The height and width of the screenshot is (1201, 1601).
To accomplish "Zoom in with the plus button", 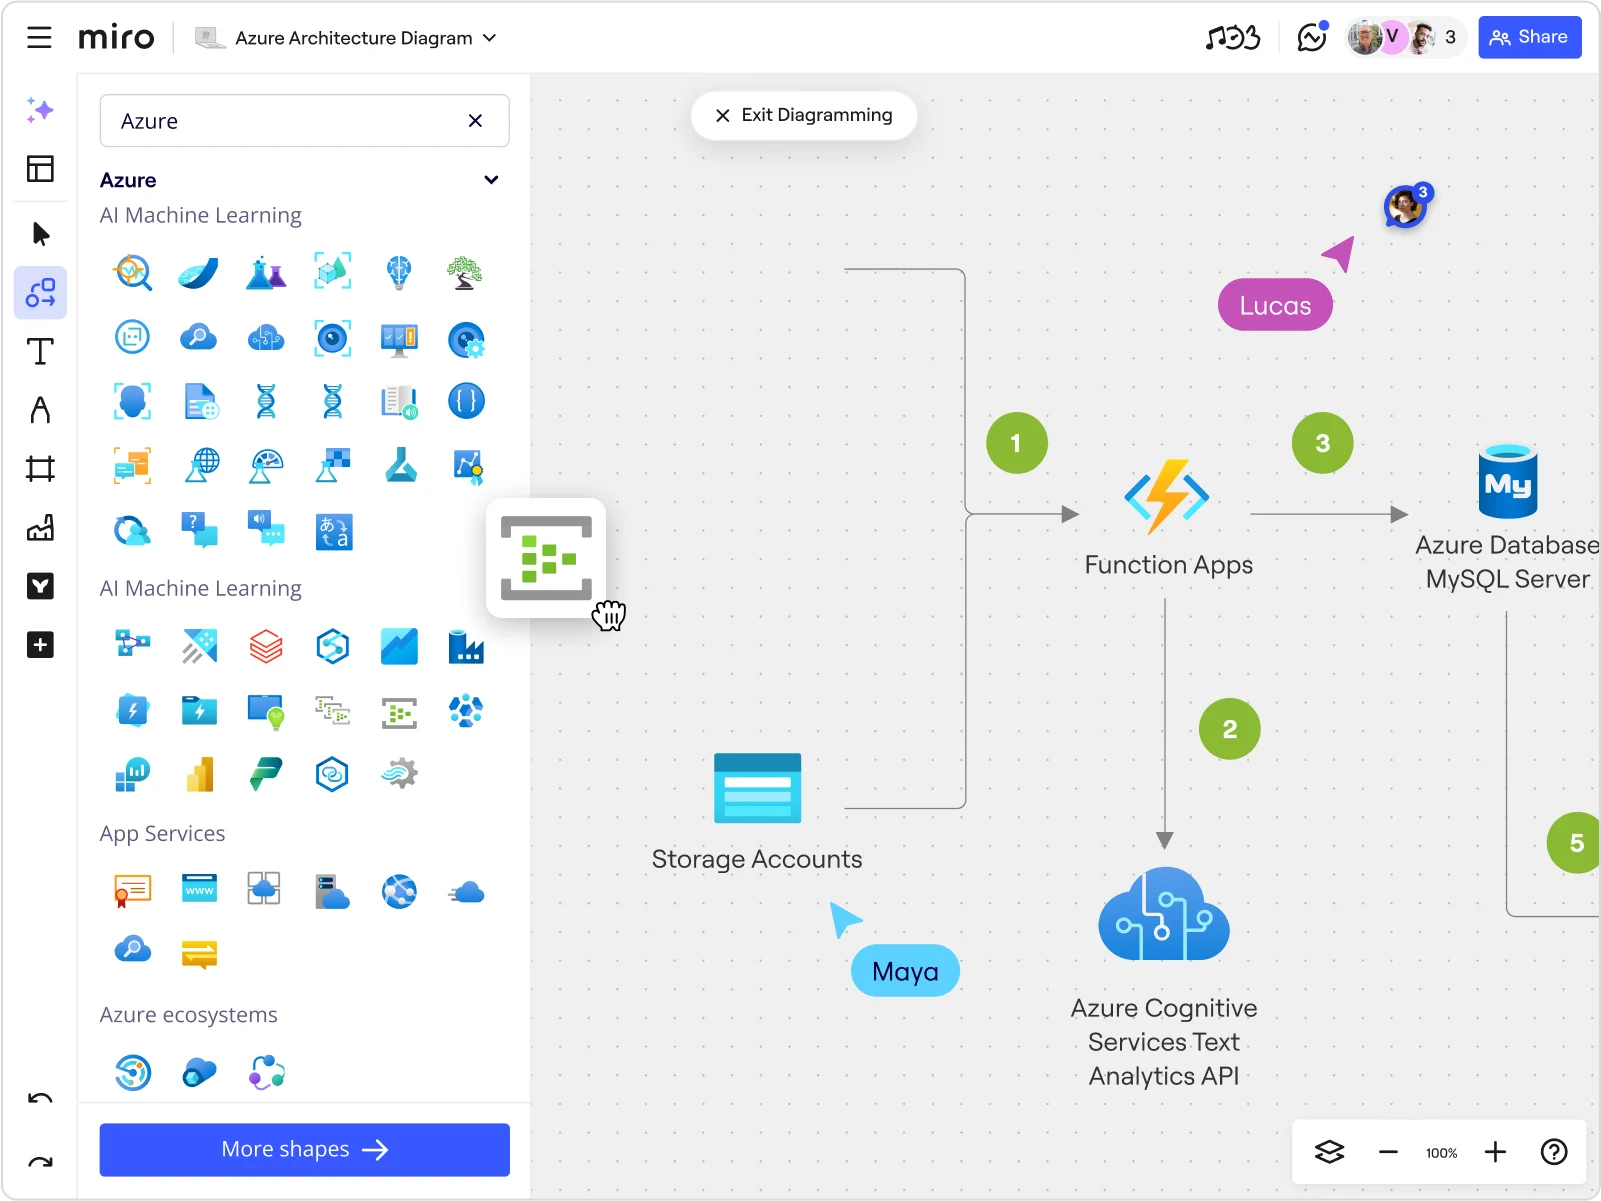I will tap(1495, 1152).
